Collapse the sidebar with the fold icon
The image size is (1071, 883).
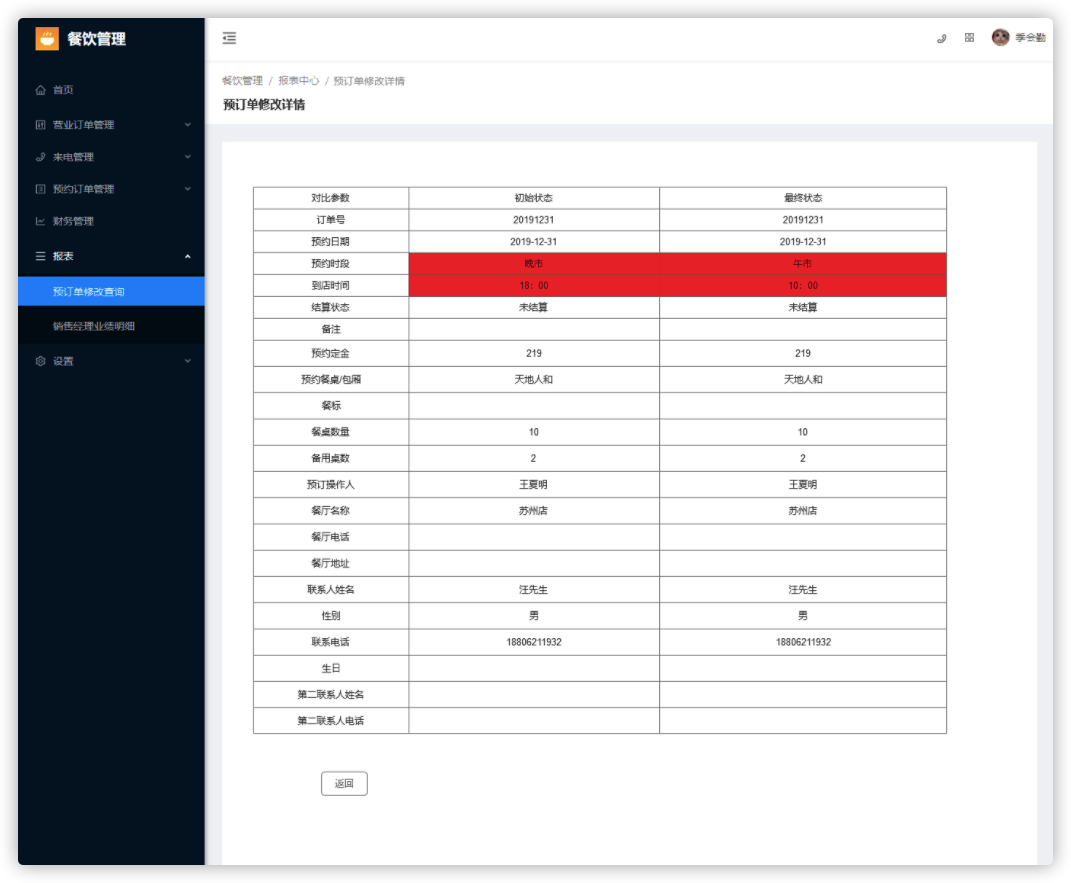click(x=230, y=38)
